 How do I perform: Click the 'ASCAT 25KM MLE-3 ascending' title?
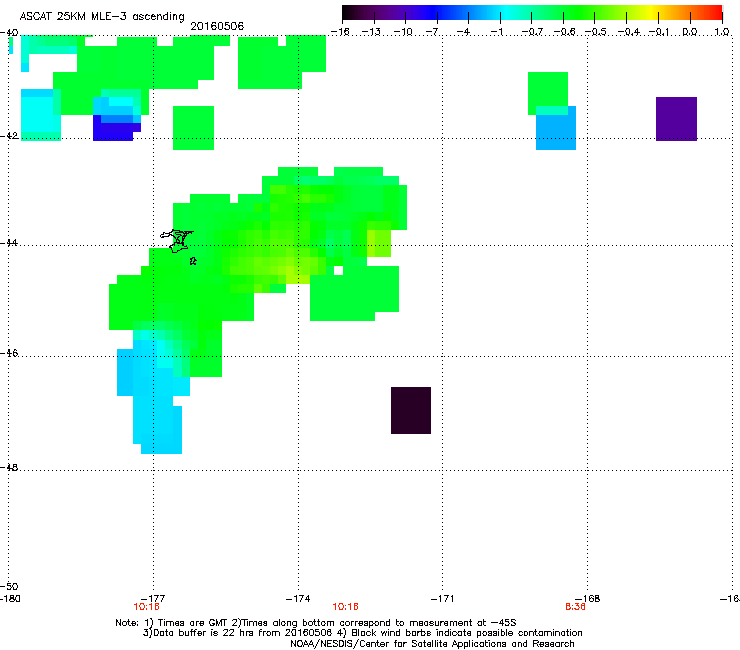point(102,17)
